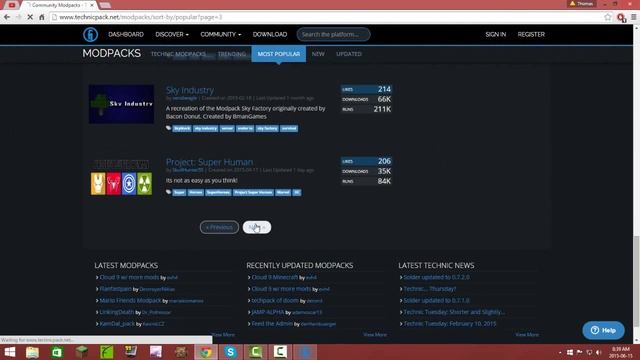This screenshot has height=360, width=640.
Task: Click the page vertical scrollbar thumb
Action: click(x=636, y=281)
